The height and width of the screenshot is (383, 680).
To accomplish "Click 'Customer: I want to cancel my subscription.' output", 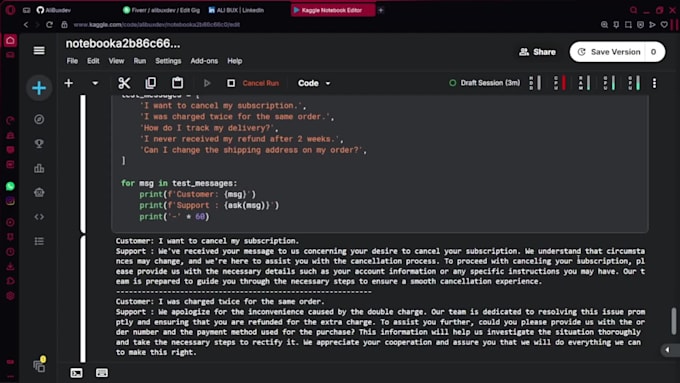I will coord(207,241).
